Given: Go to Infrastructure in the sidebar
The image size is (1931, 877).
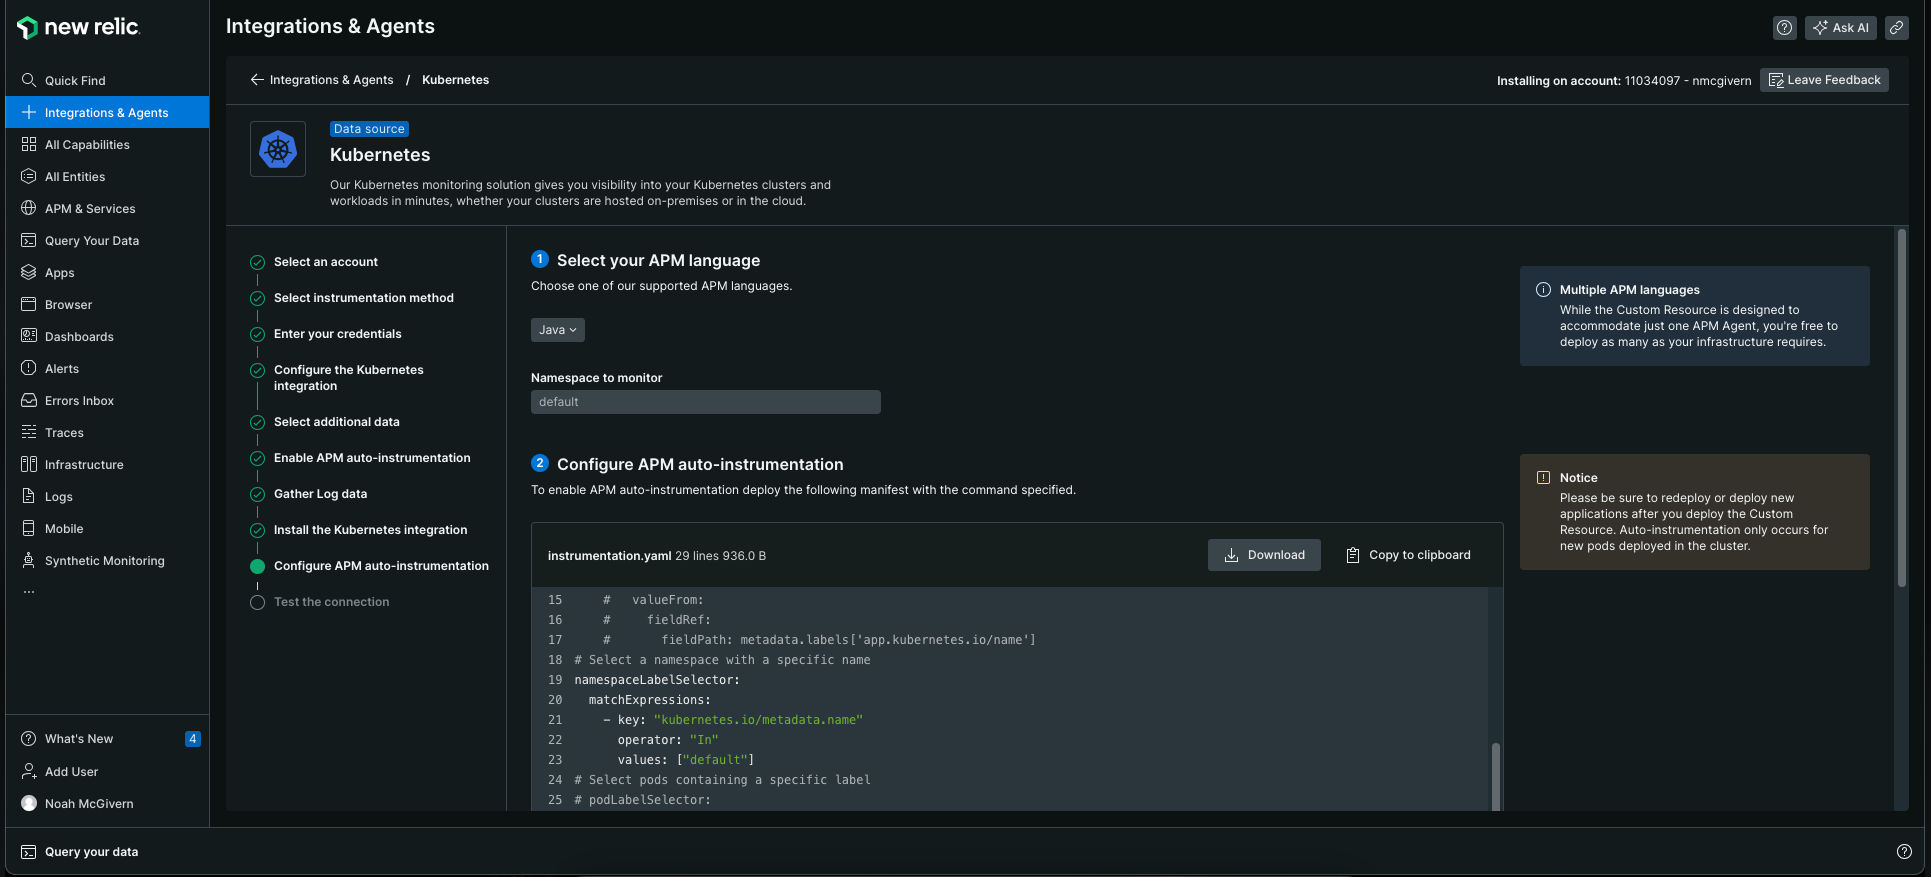Looking at the screenshot, I should coord(84,464).
